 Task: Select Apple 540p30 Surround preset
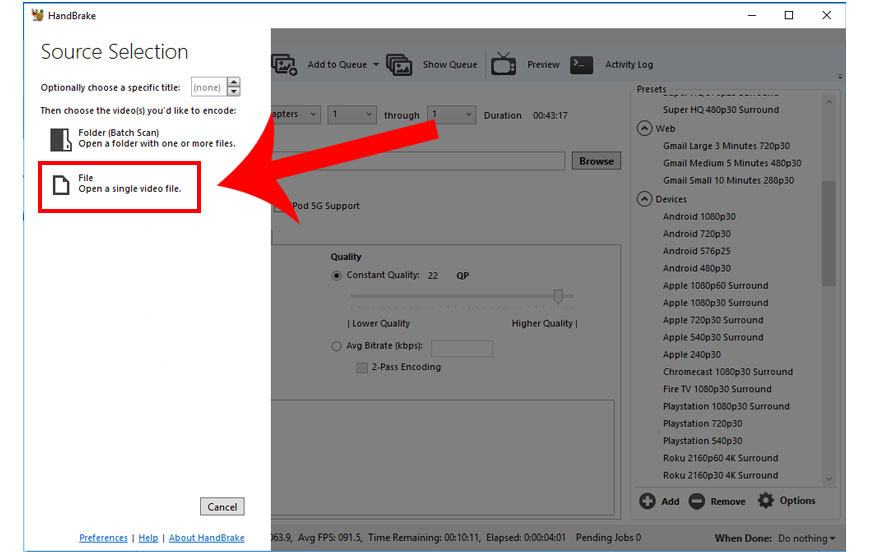[x=713, y=338]
